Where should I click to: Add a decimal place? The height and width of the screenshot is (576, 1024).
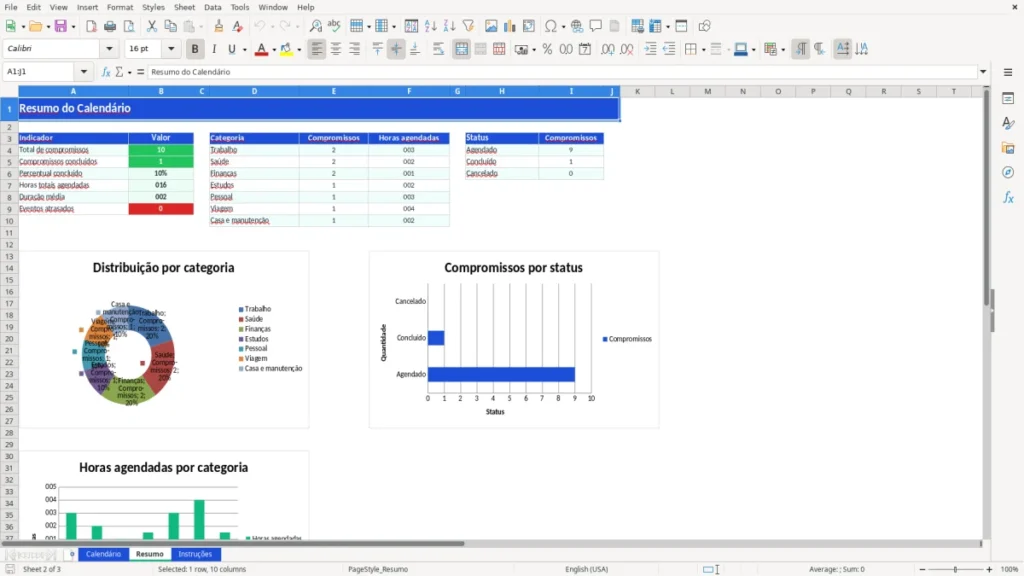[x=608, y=49]
